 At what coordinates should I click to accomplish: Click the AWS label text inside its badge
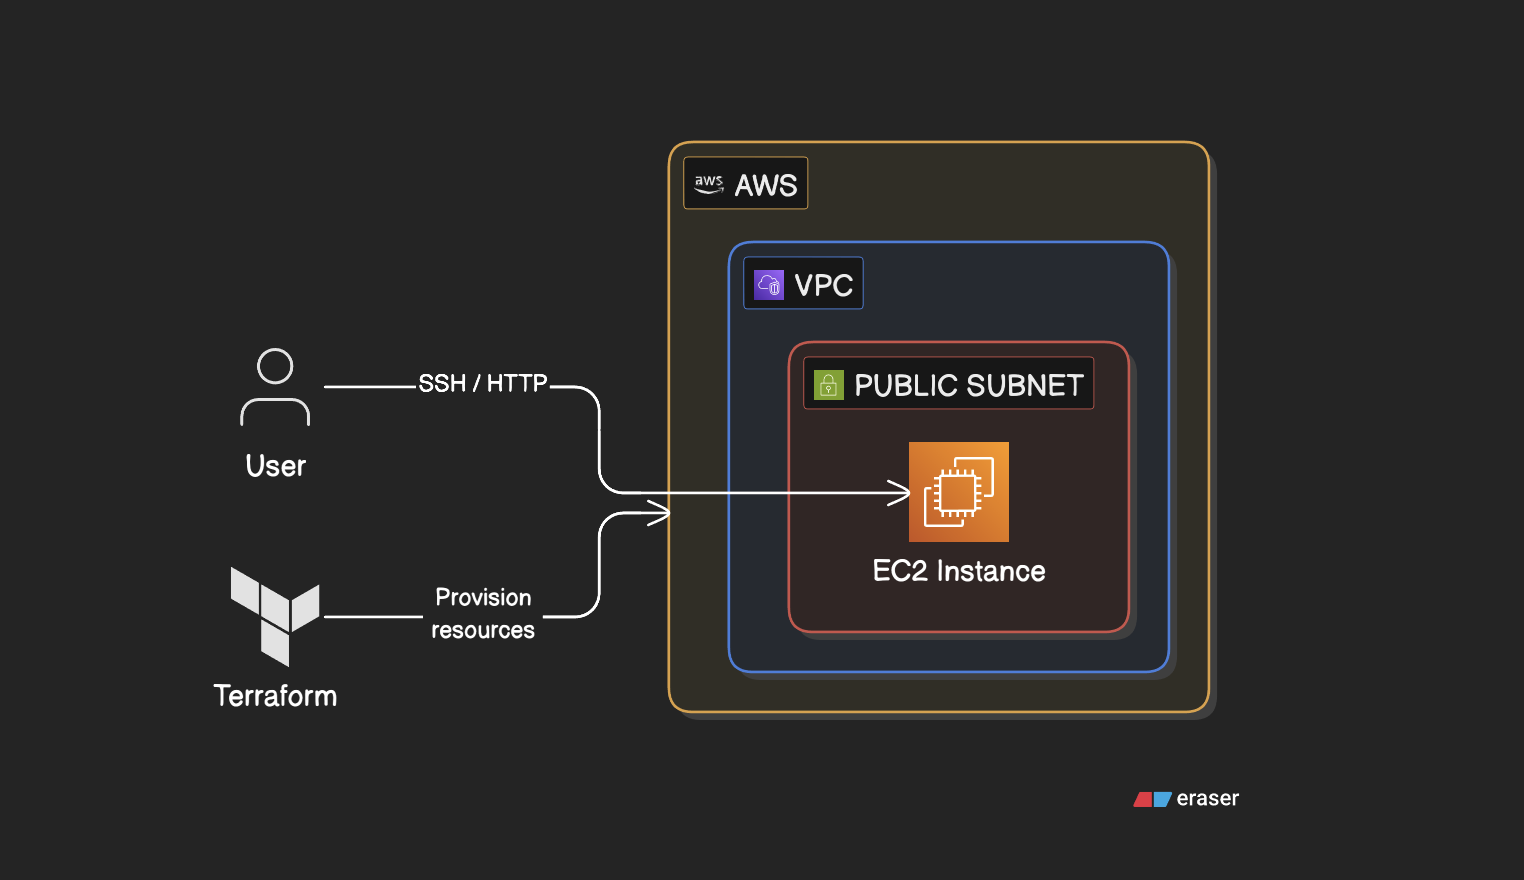tap(767, 182)
